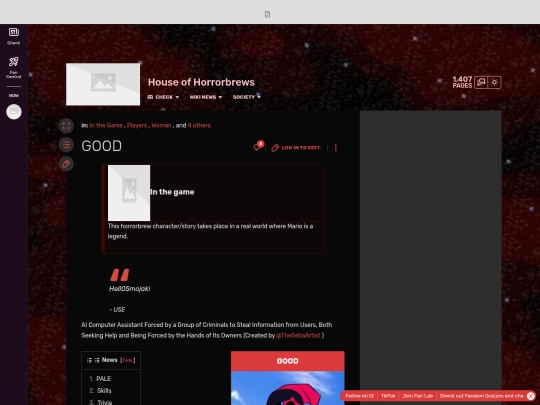View the 1,407 pages count

(x=462, y=82)
